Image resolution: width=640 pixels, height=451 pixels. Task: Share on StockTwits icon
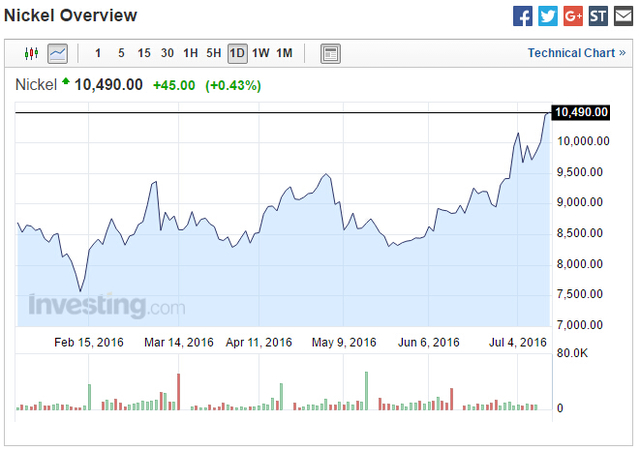598,16
